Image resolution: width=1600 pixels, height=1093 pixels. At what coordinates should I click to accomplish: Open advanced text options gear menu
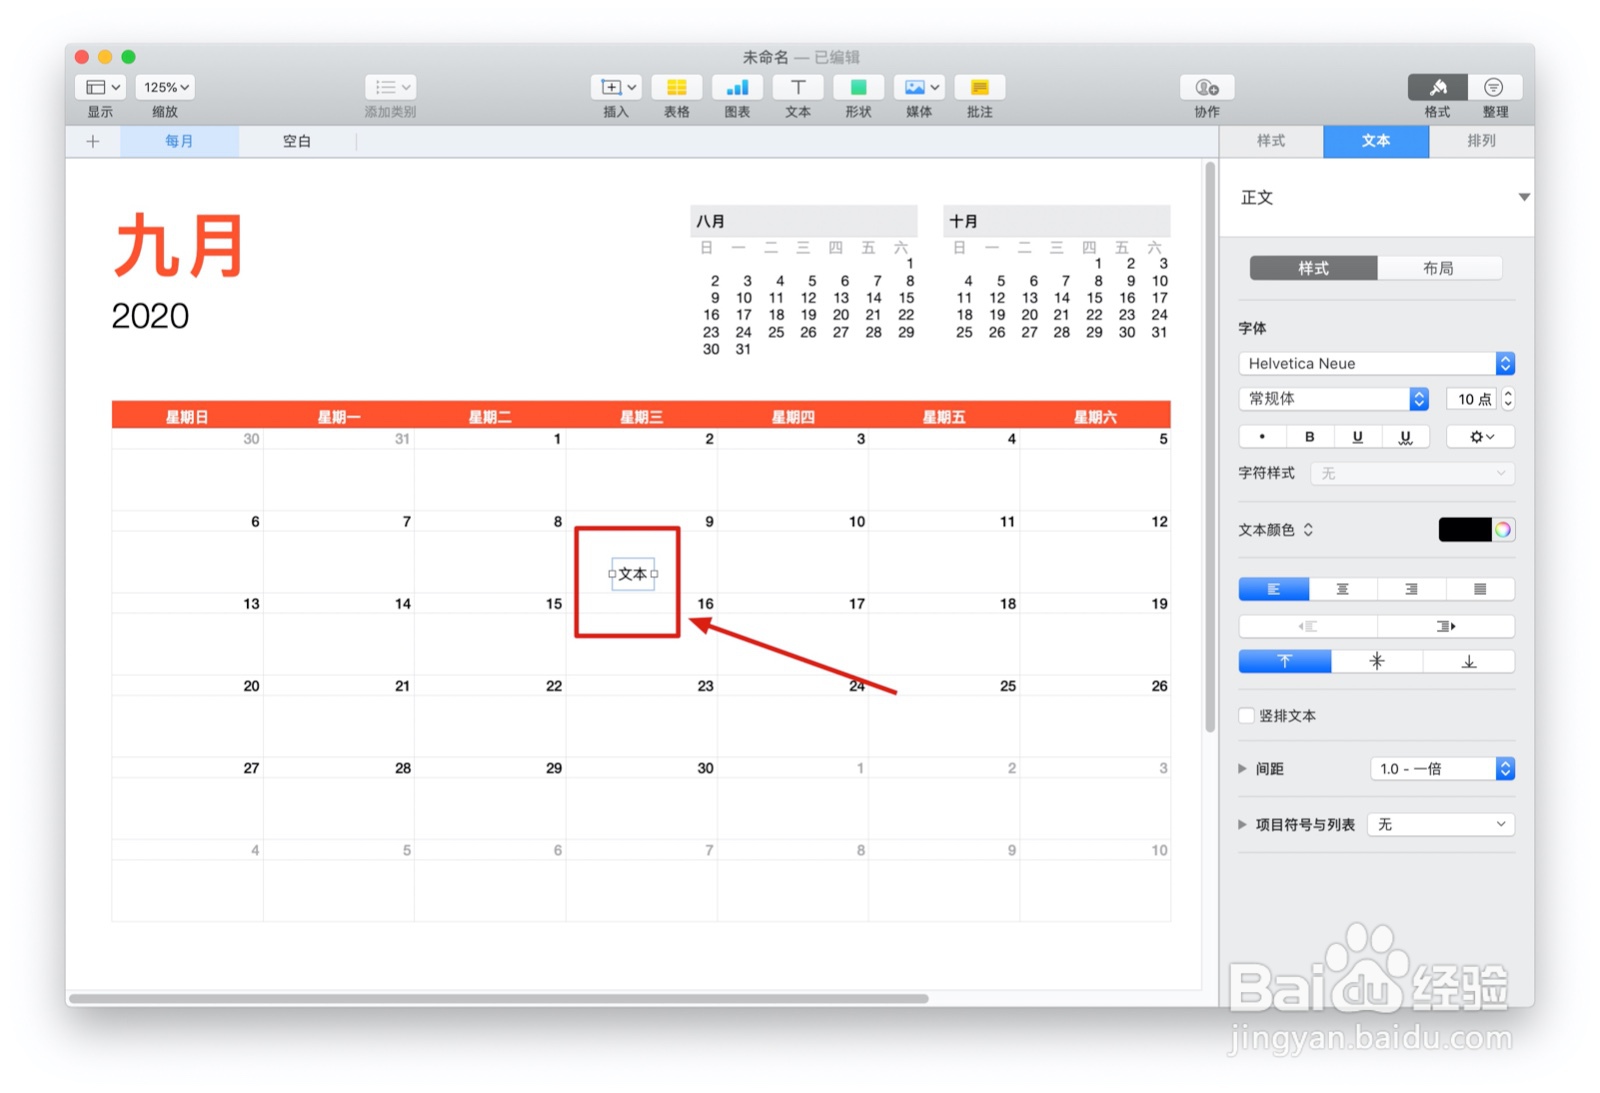click(x=1481, y=436)
